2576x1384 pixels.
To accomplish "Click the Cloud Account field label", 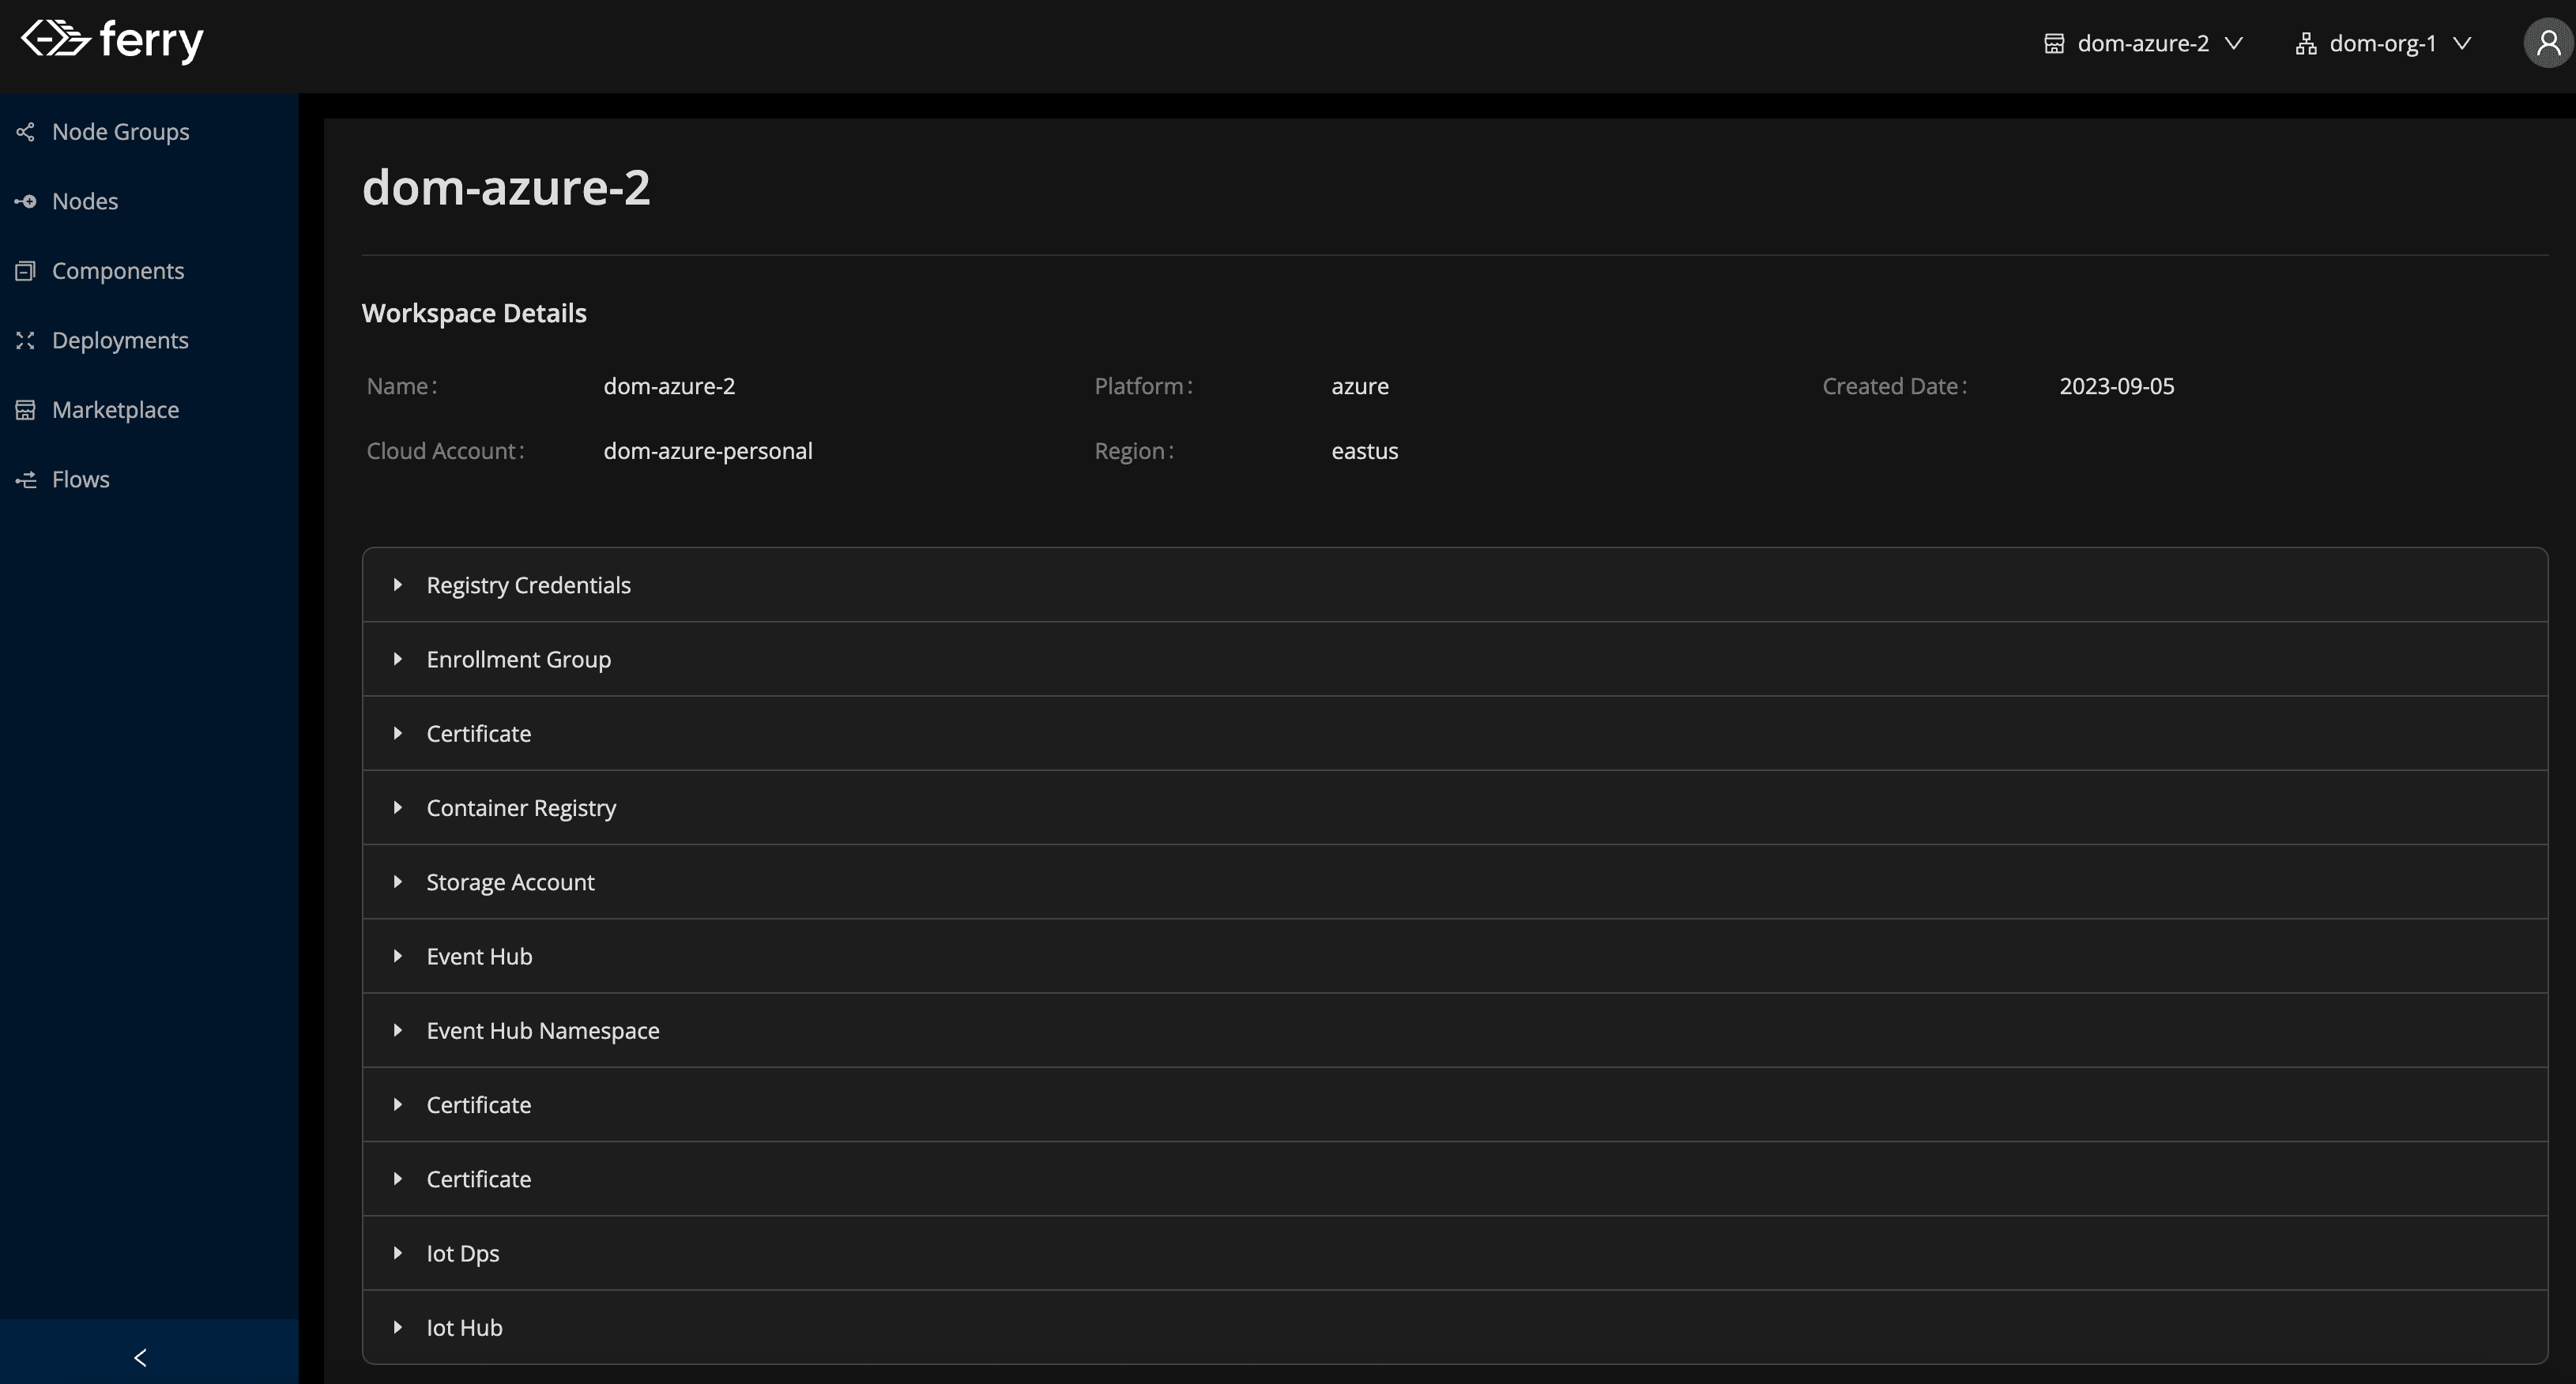I will (x=445, y=451).
